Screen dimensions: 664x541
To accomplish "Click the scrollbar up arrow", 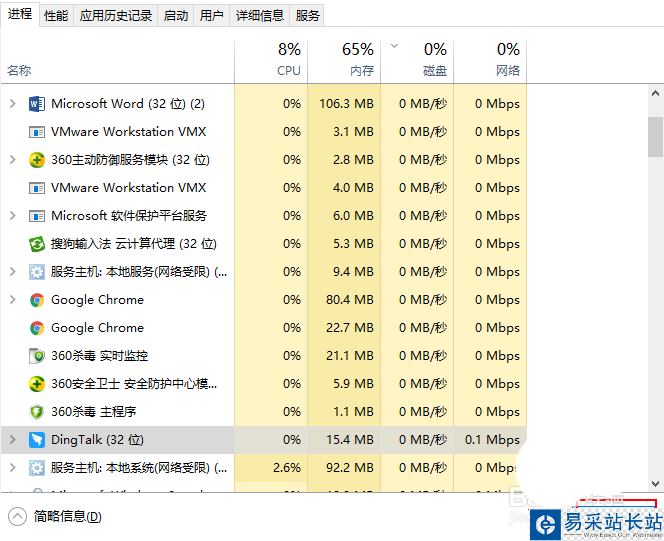I will click(656, 94).
